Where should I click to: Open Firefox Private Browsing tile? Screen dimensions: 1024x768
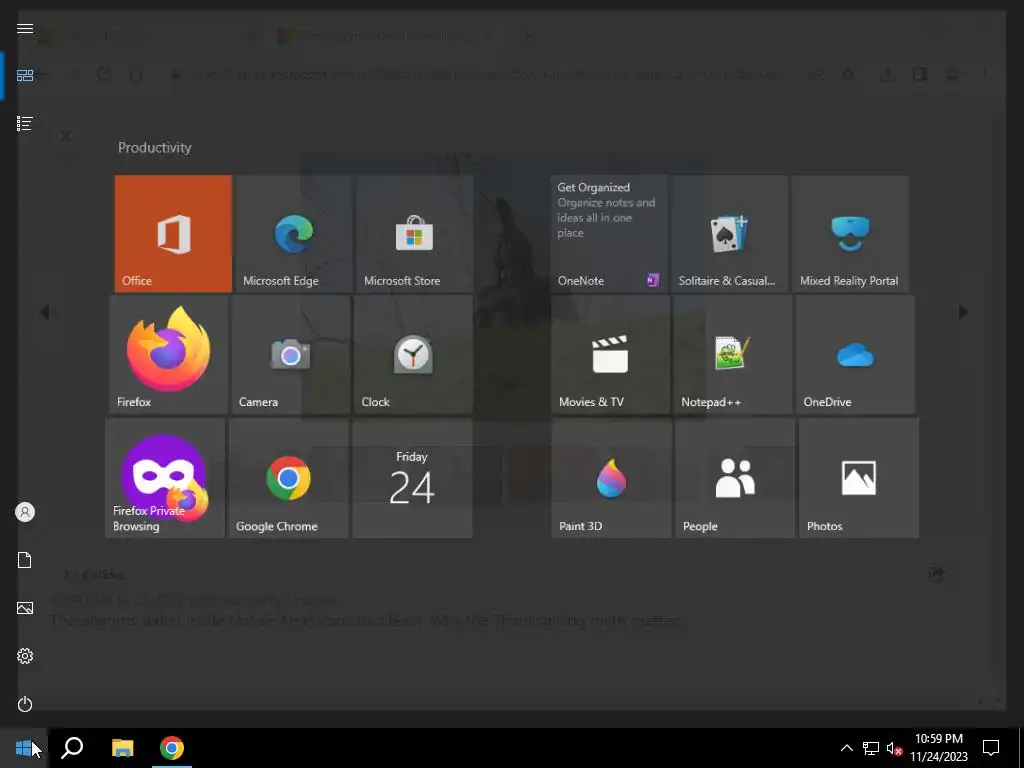coord(165,478)
